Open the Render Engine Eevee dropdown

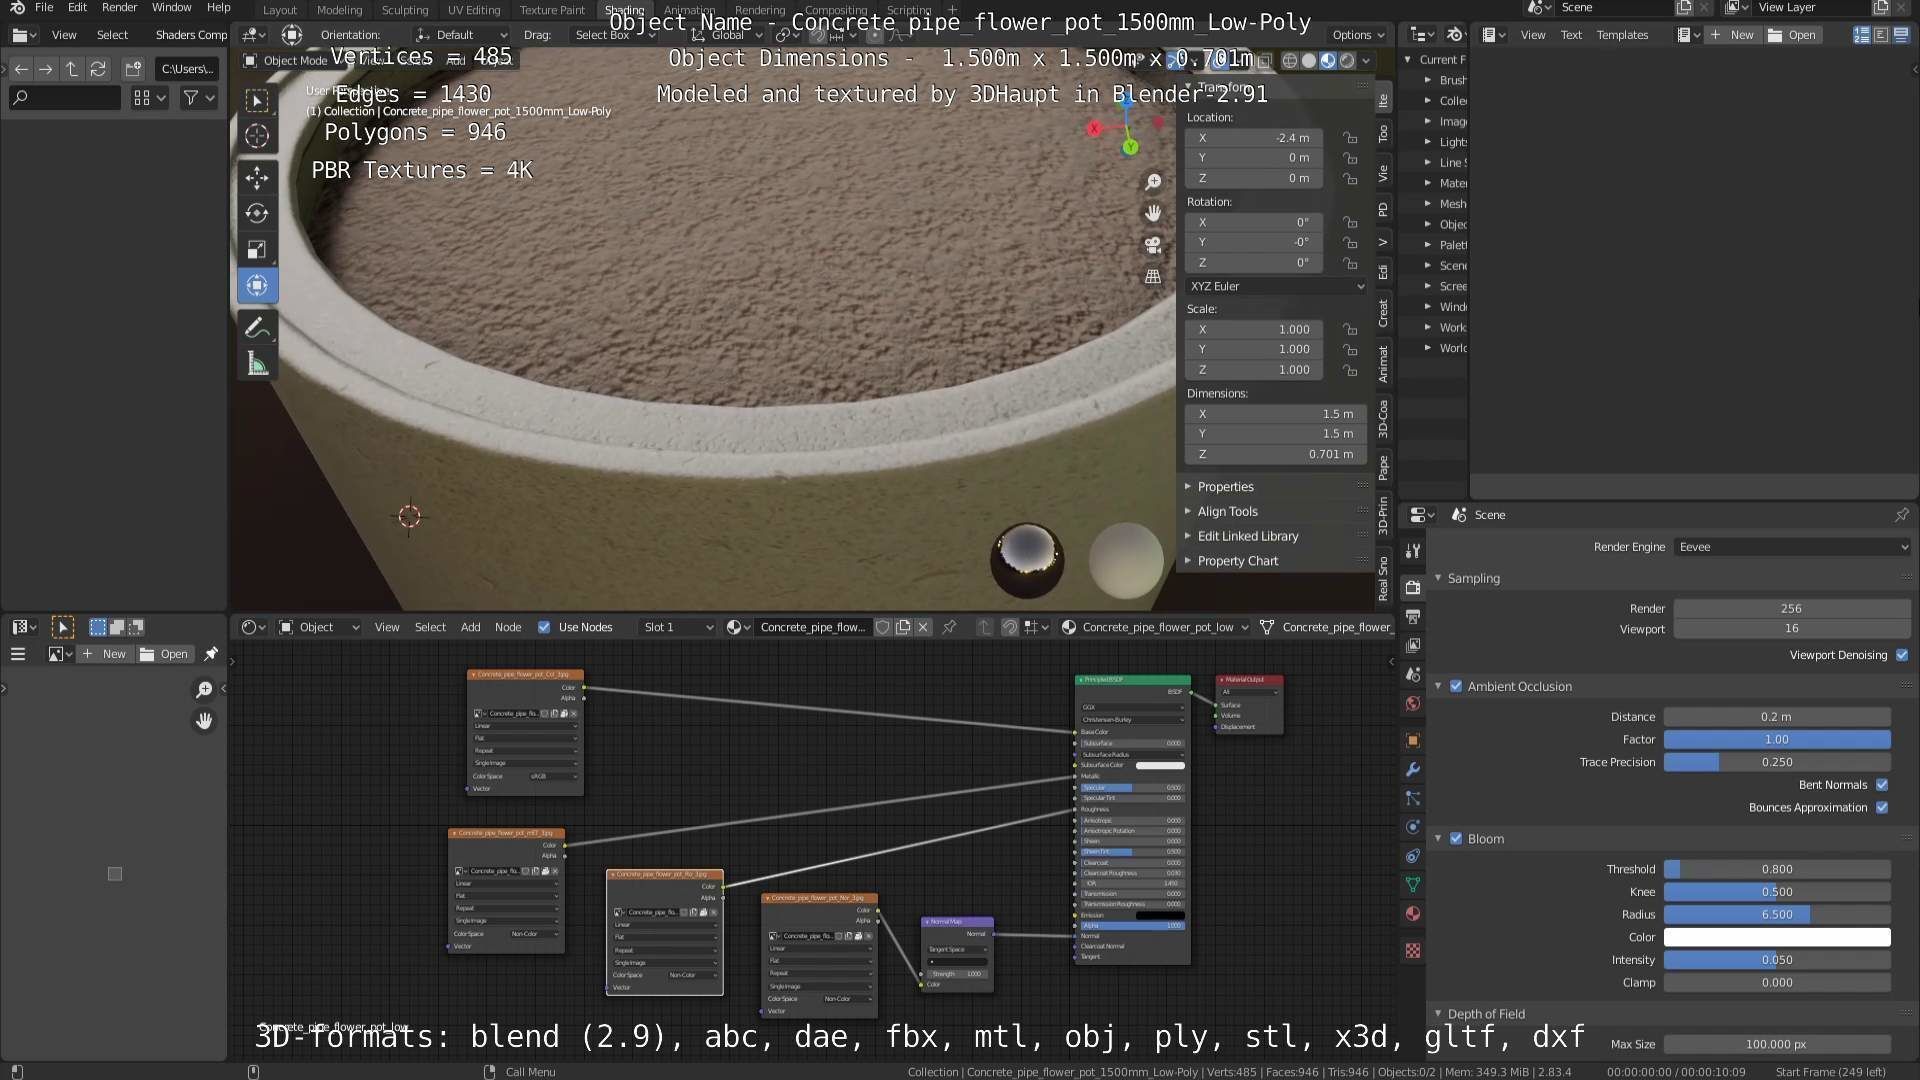[1792, 547]
